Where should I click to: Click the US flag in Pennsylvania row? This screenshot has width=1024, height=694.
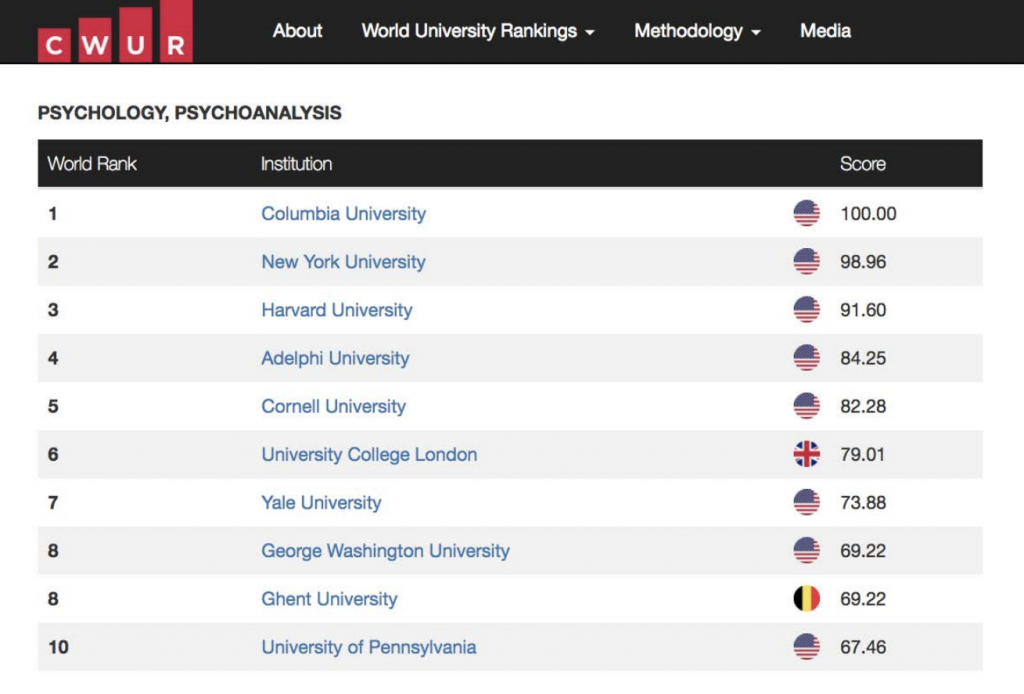coord(807,647)
